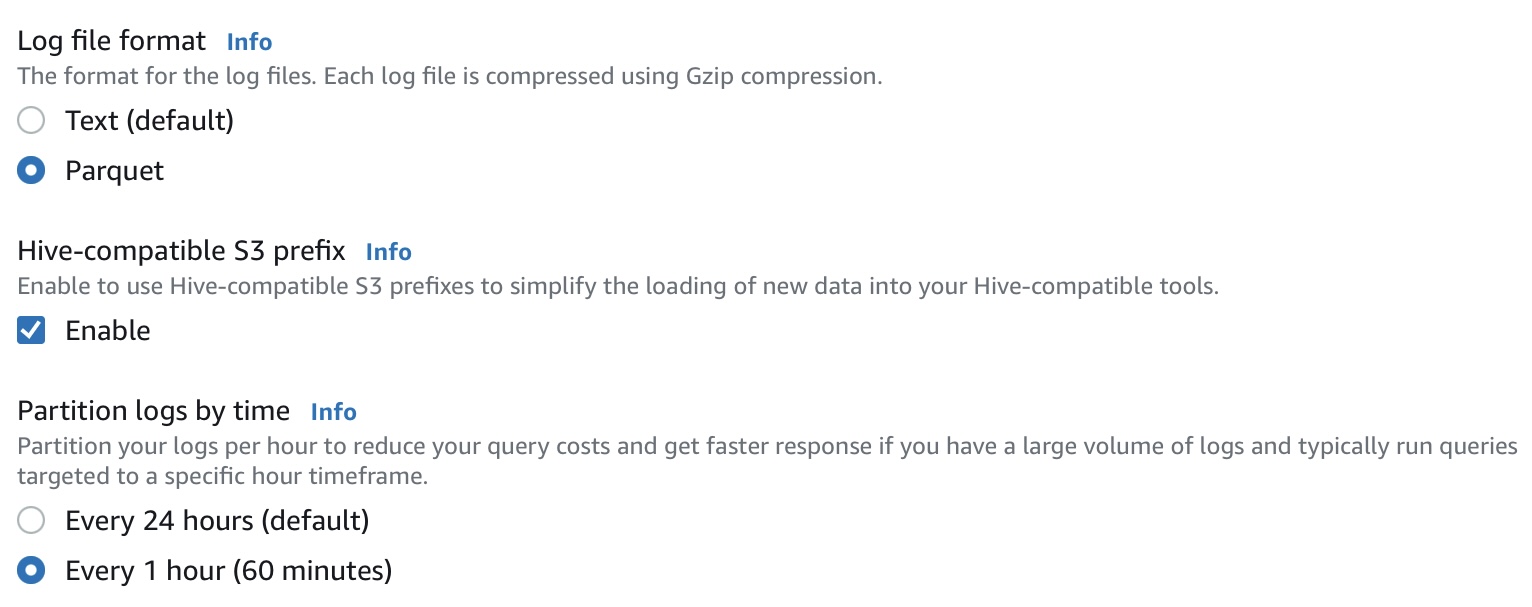1532x607 pixels.
Task: Click the "Every 1 hour (60 minutes)" label
Action: (228, 571)
